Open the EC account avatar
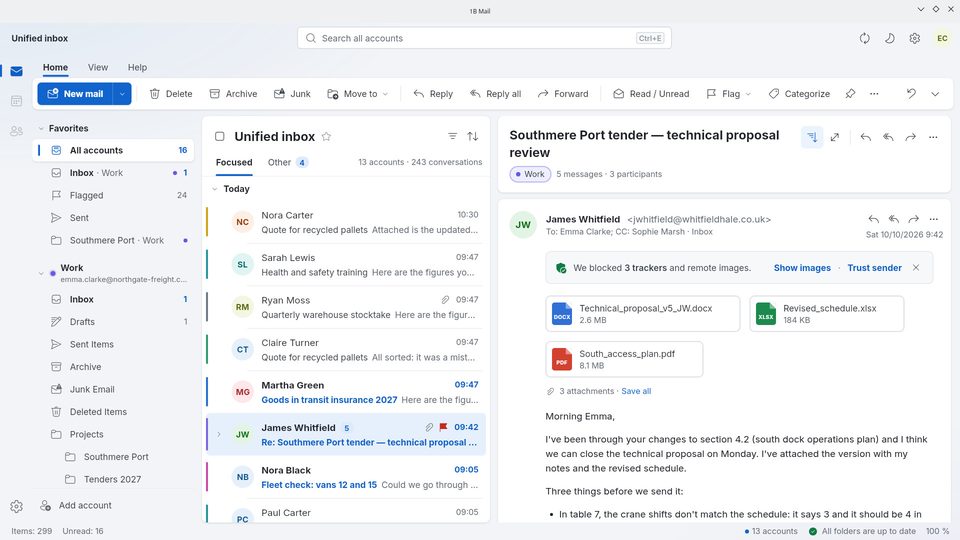The width and height of the screenshot is (960, 540). point(942,38)
